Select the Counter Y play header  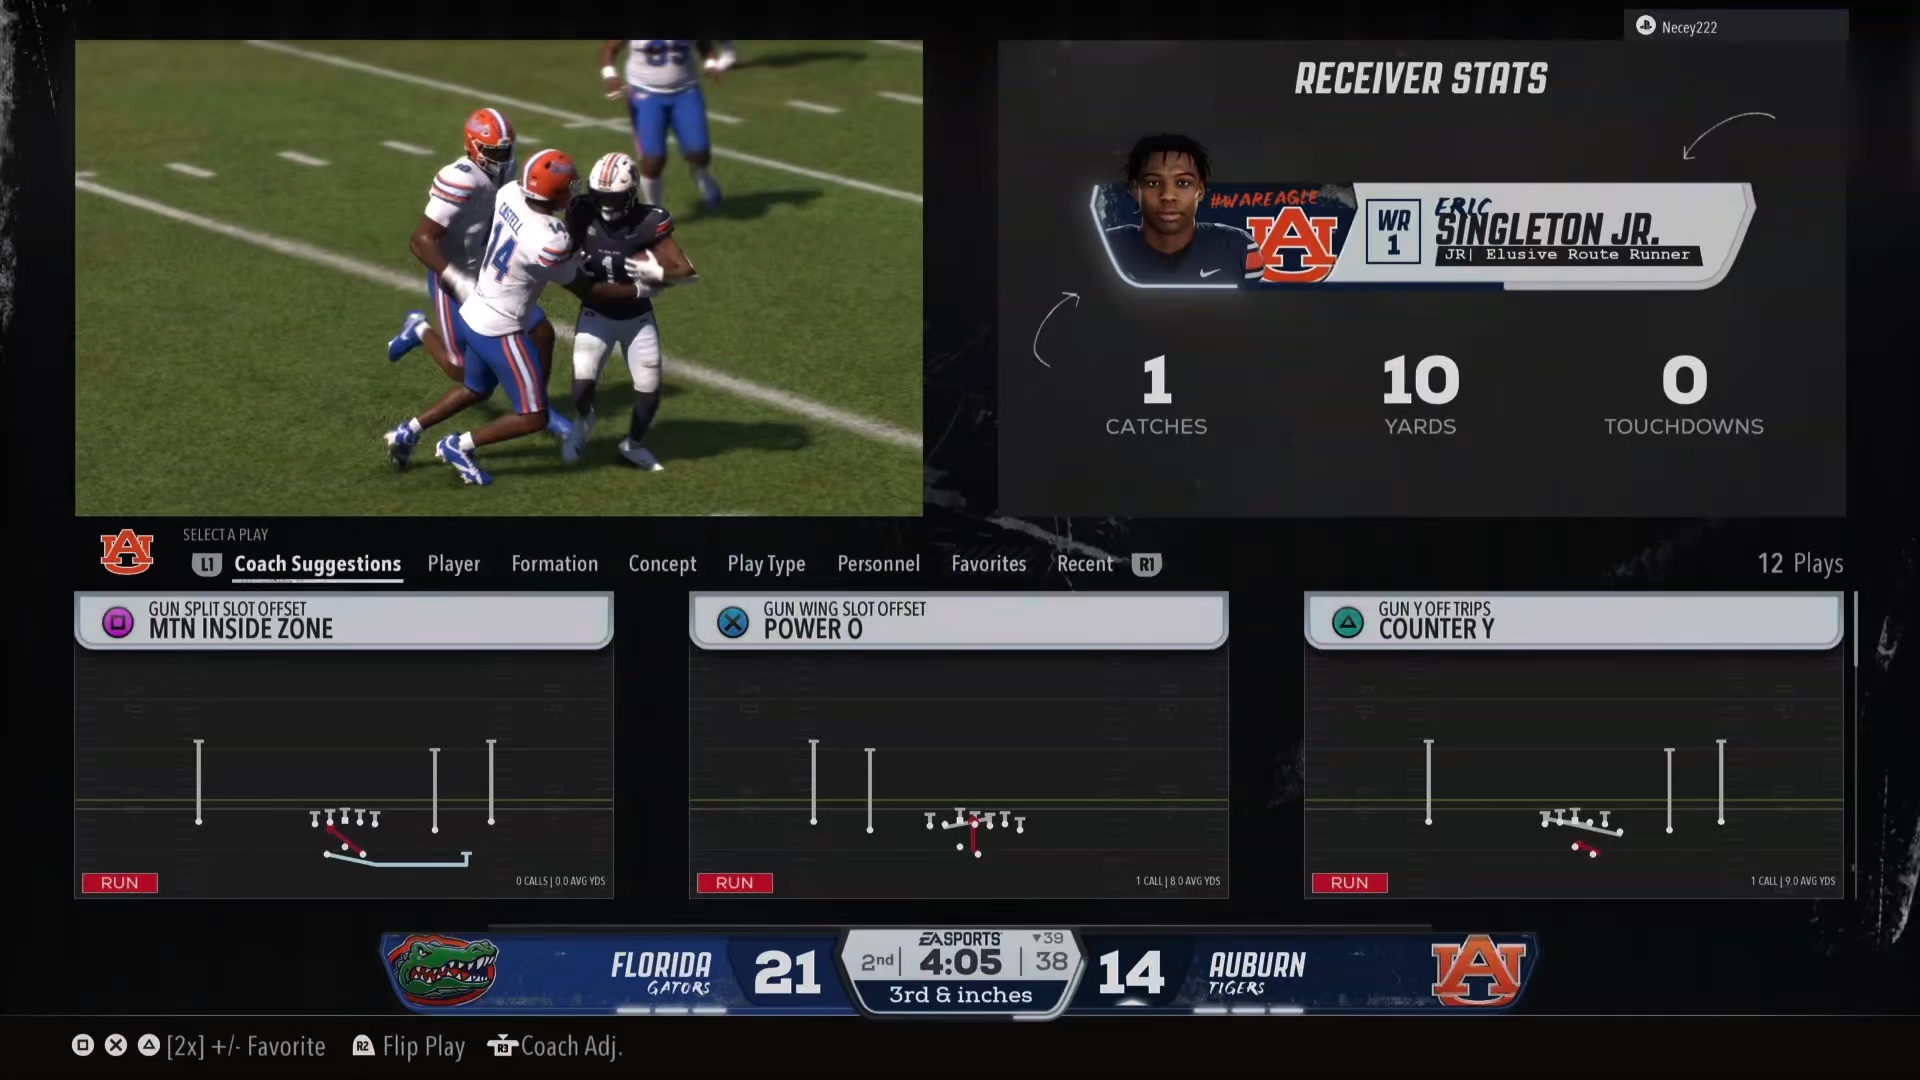tap(1574, 620)
